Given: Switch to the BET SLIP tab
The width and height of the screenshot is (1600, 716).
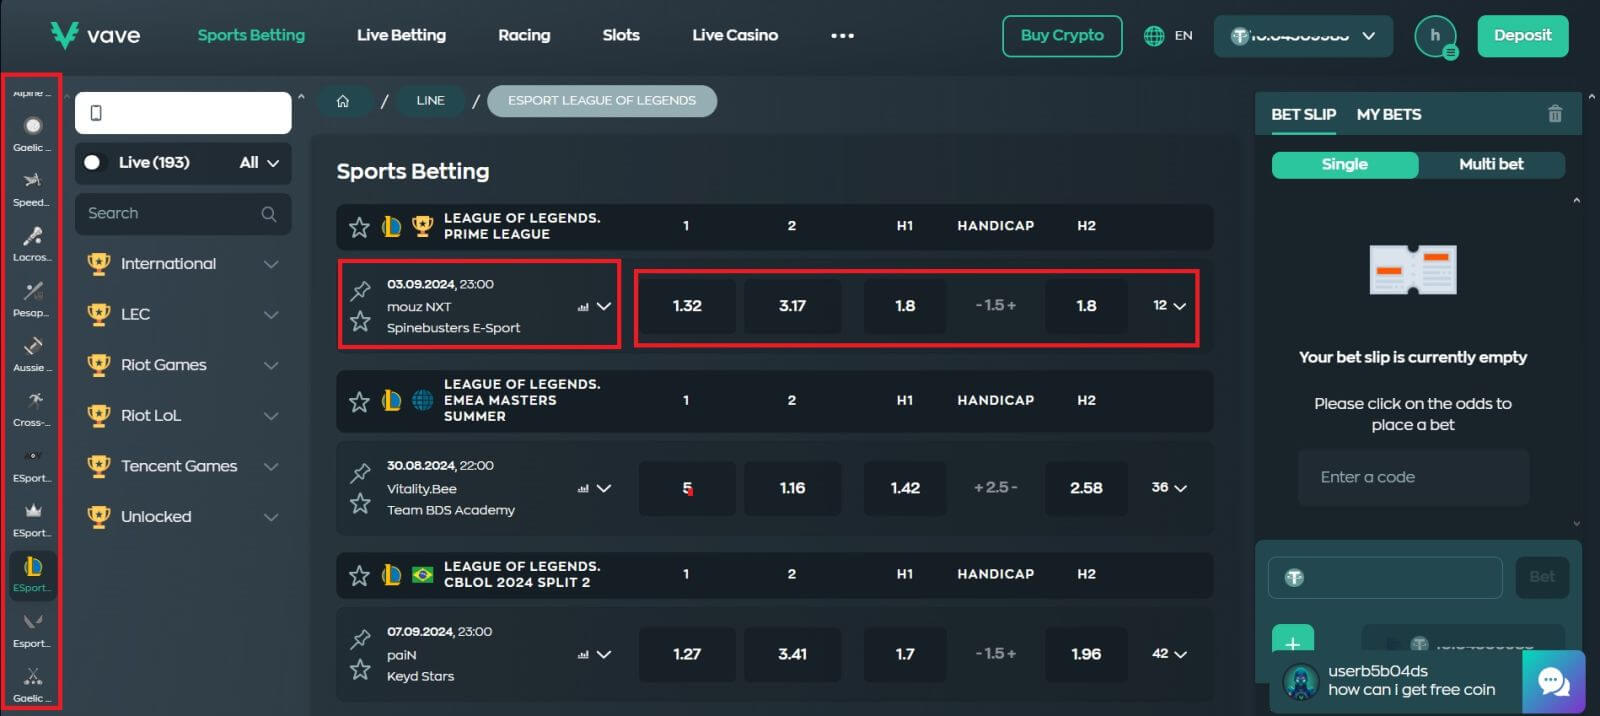Looking at the screenshot, I should point(1303,114).
